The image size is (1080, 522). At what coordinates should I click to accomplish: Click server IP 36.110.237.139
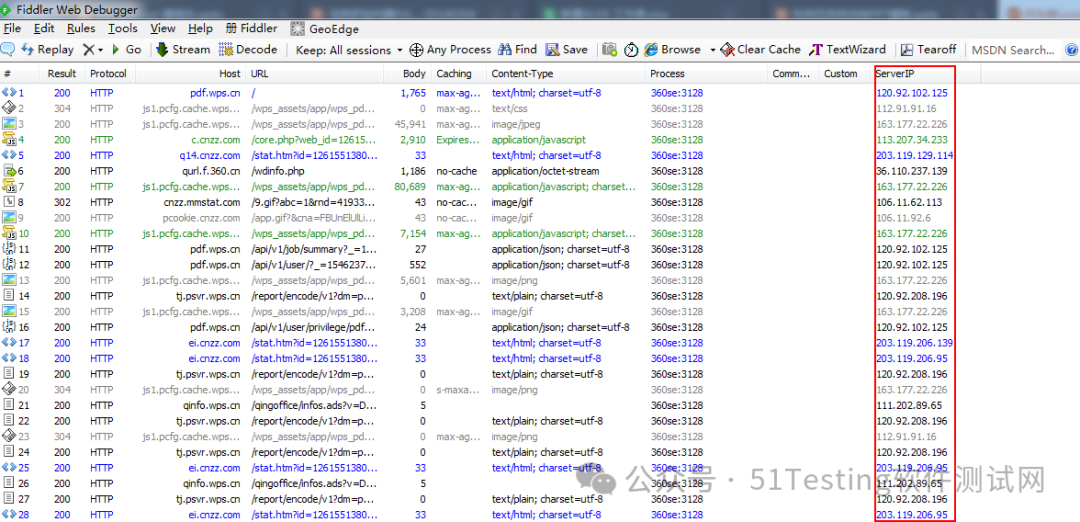pyautogui.click(x=912, y=171)
